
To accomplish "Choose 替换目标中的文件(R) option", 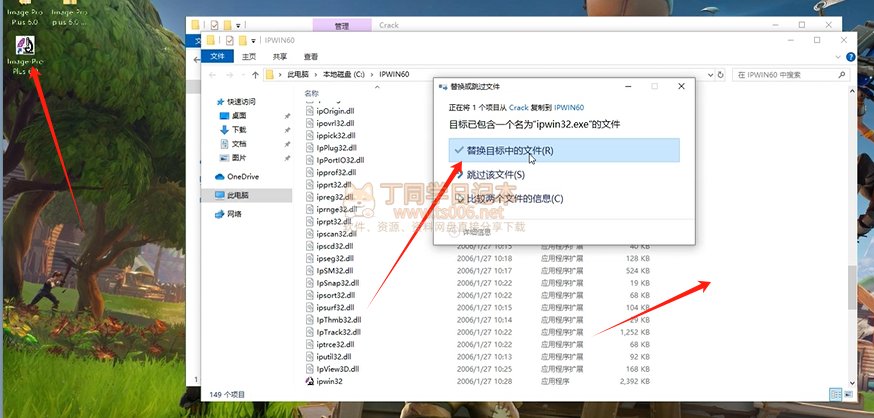I will pyautogui.click(x=564, y=150).
